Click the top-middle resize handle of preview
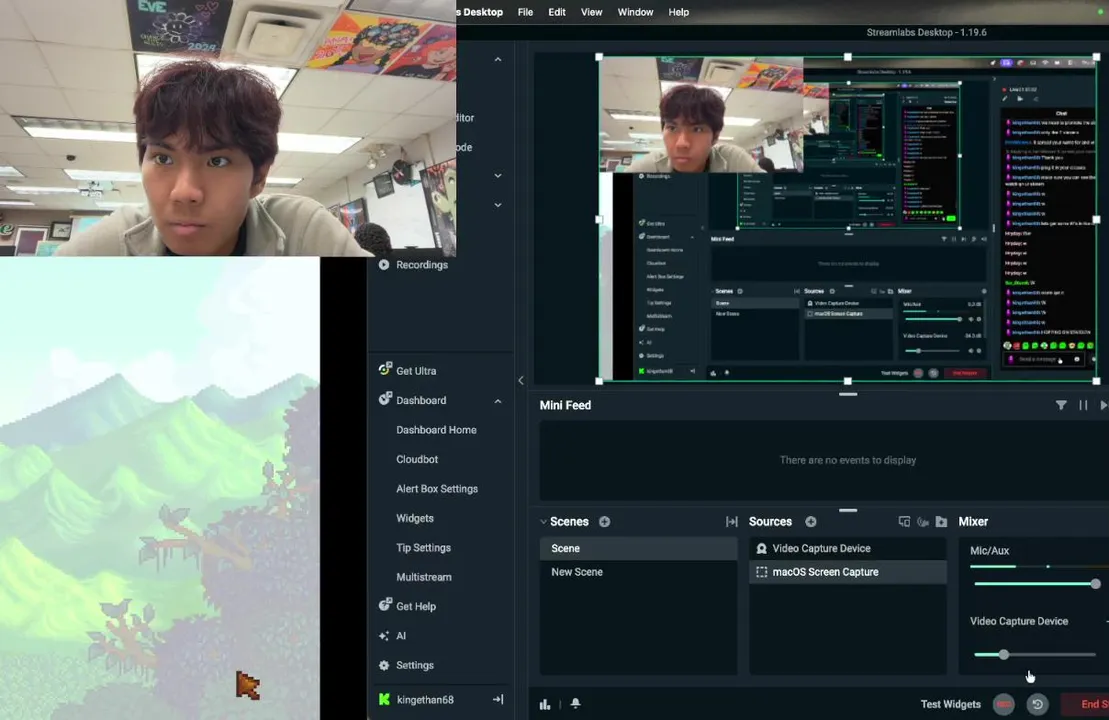This screenshot has height=720, width=1109. [847, 57]
